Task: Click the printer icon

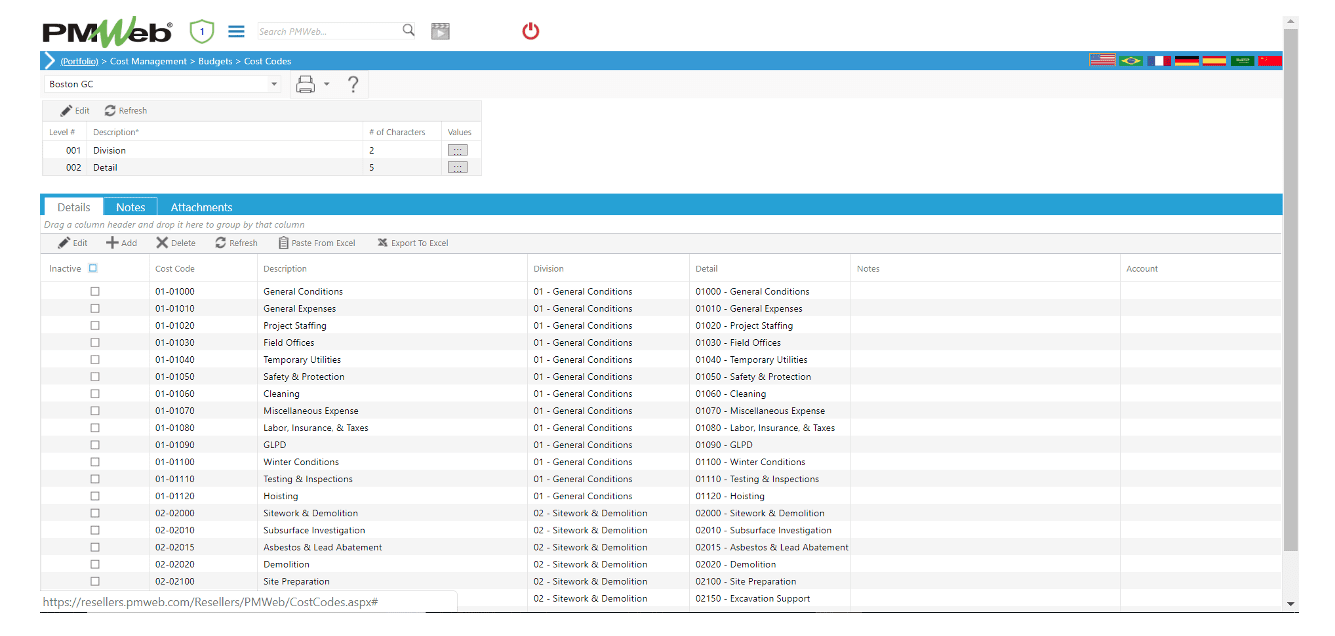Action: (x=306, y=85)
